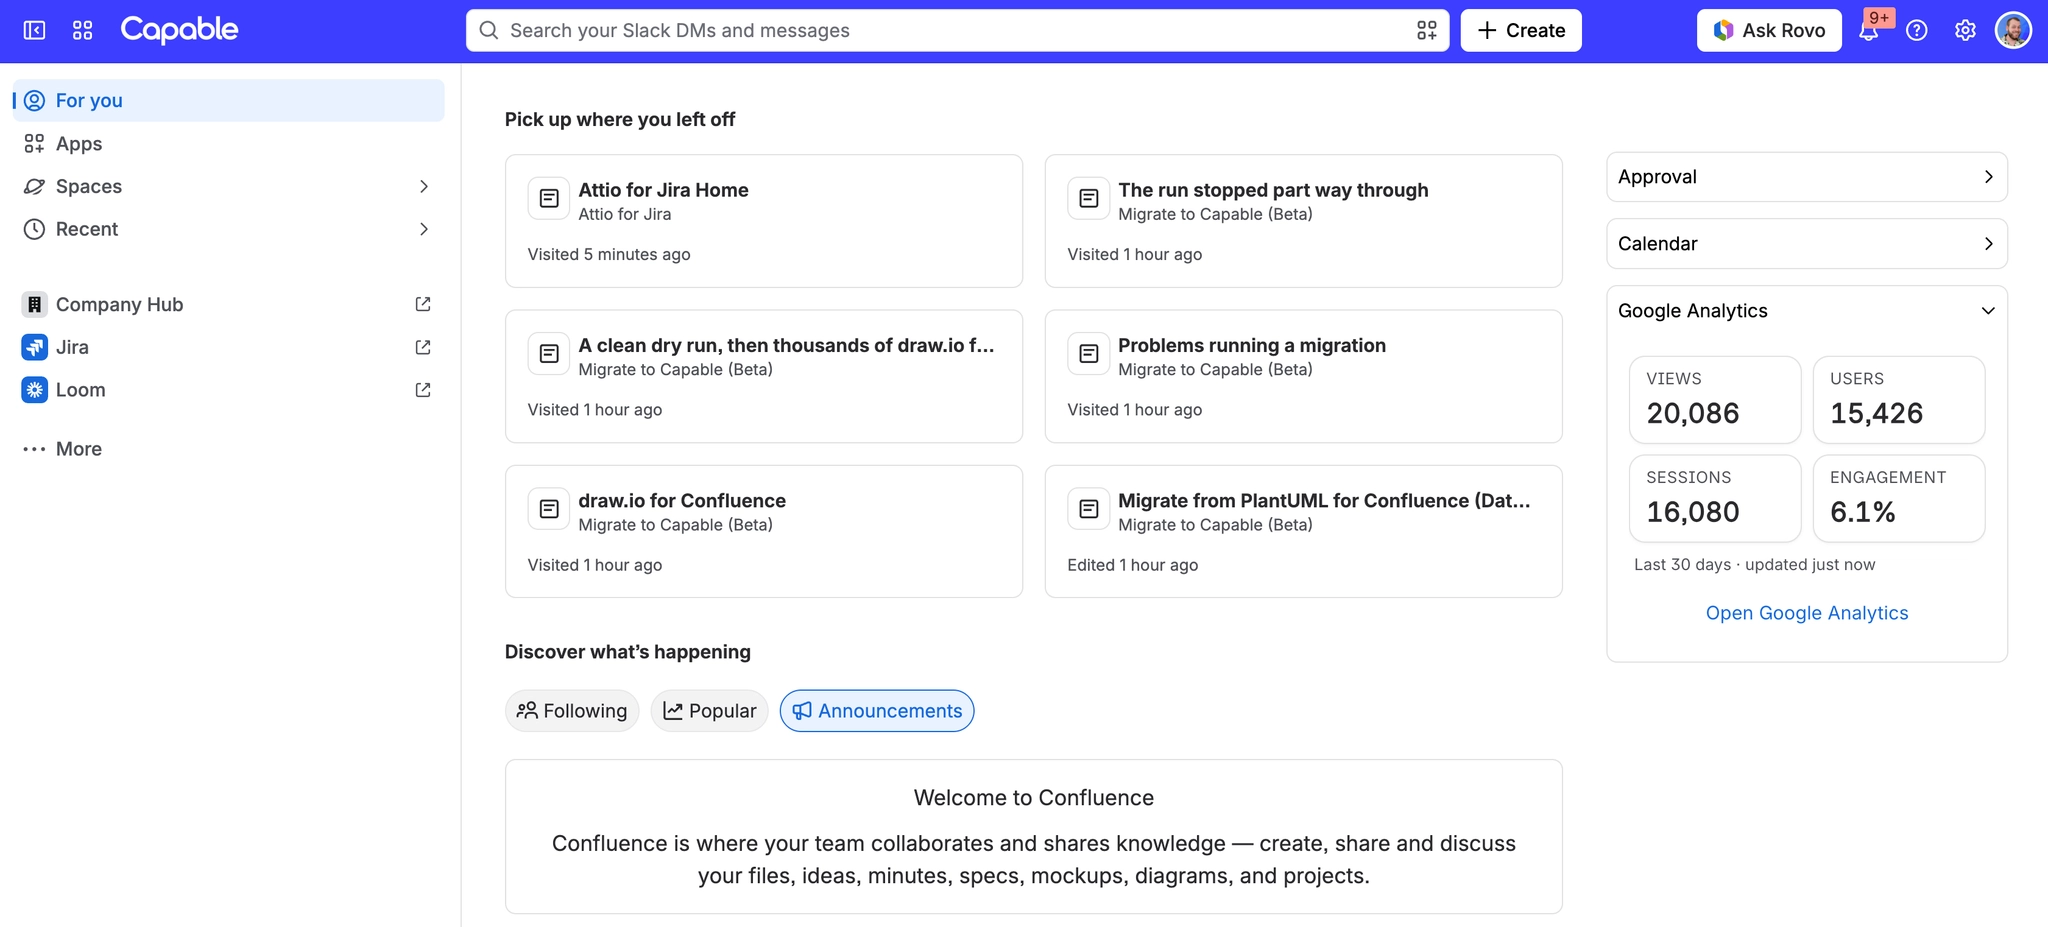
Task: Expand the Calendar panel
Action: [1807, 244]
